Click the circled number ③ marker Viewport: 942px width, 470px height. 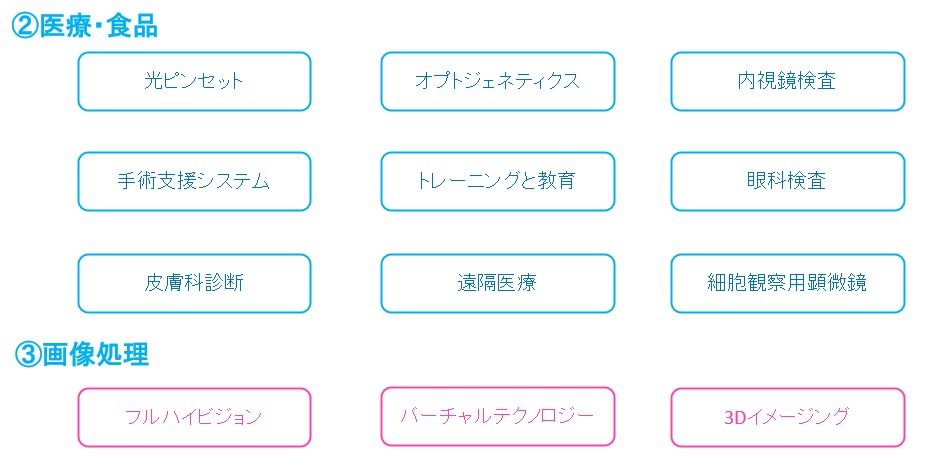tap(28, 354)
